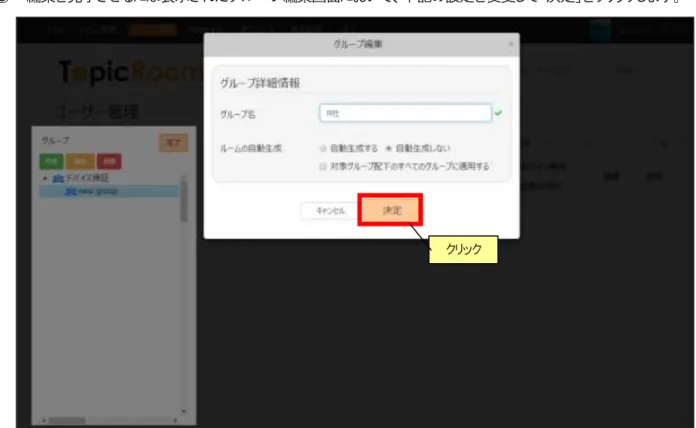Click the 決定 button in the dialog
This screenshot has height=428, width=696.
pos(390,210)
